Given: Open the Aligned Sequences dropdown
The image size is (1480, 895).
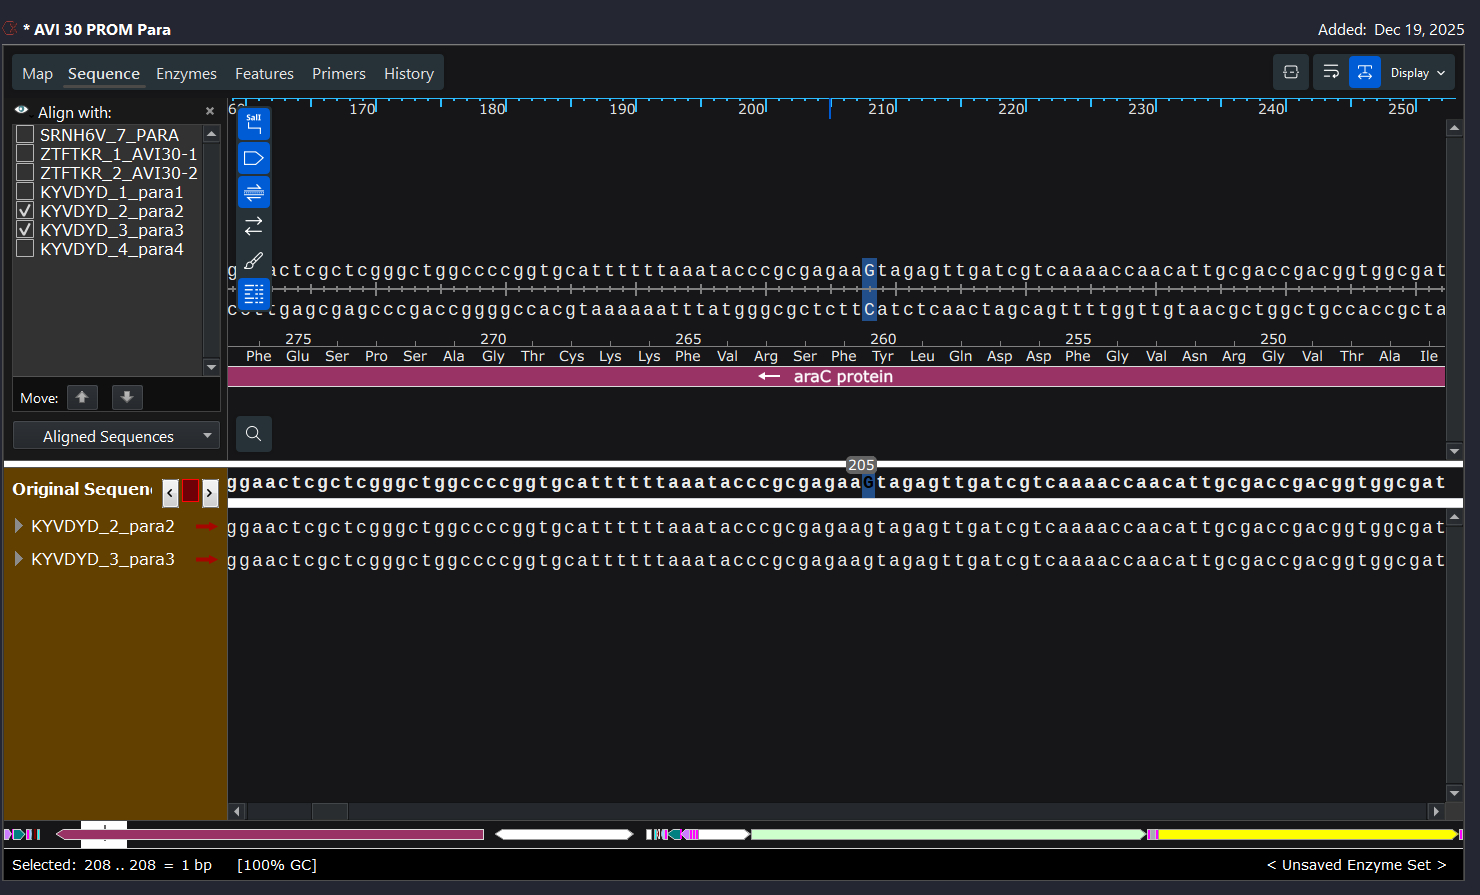Looking at the screenshot, I should [x=116, y=436].
